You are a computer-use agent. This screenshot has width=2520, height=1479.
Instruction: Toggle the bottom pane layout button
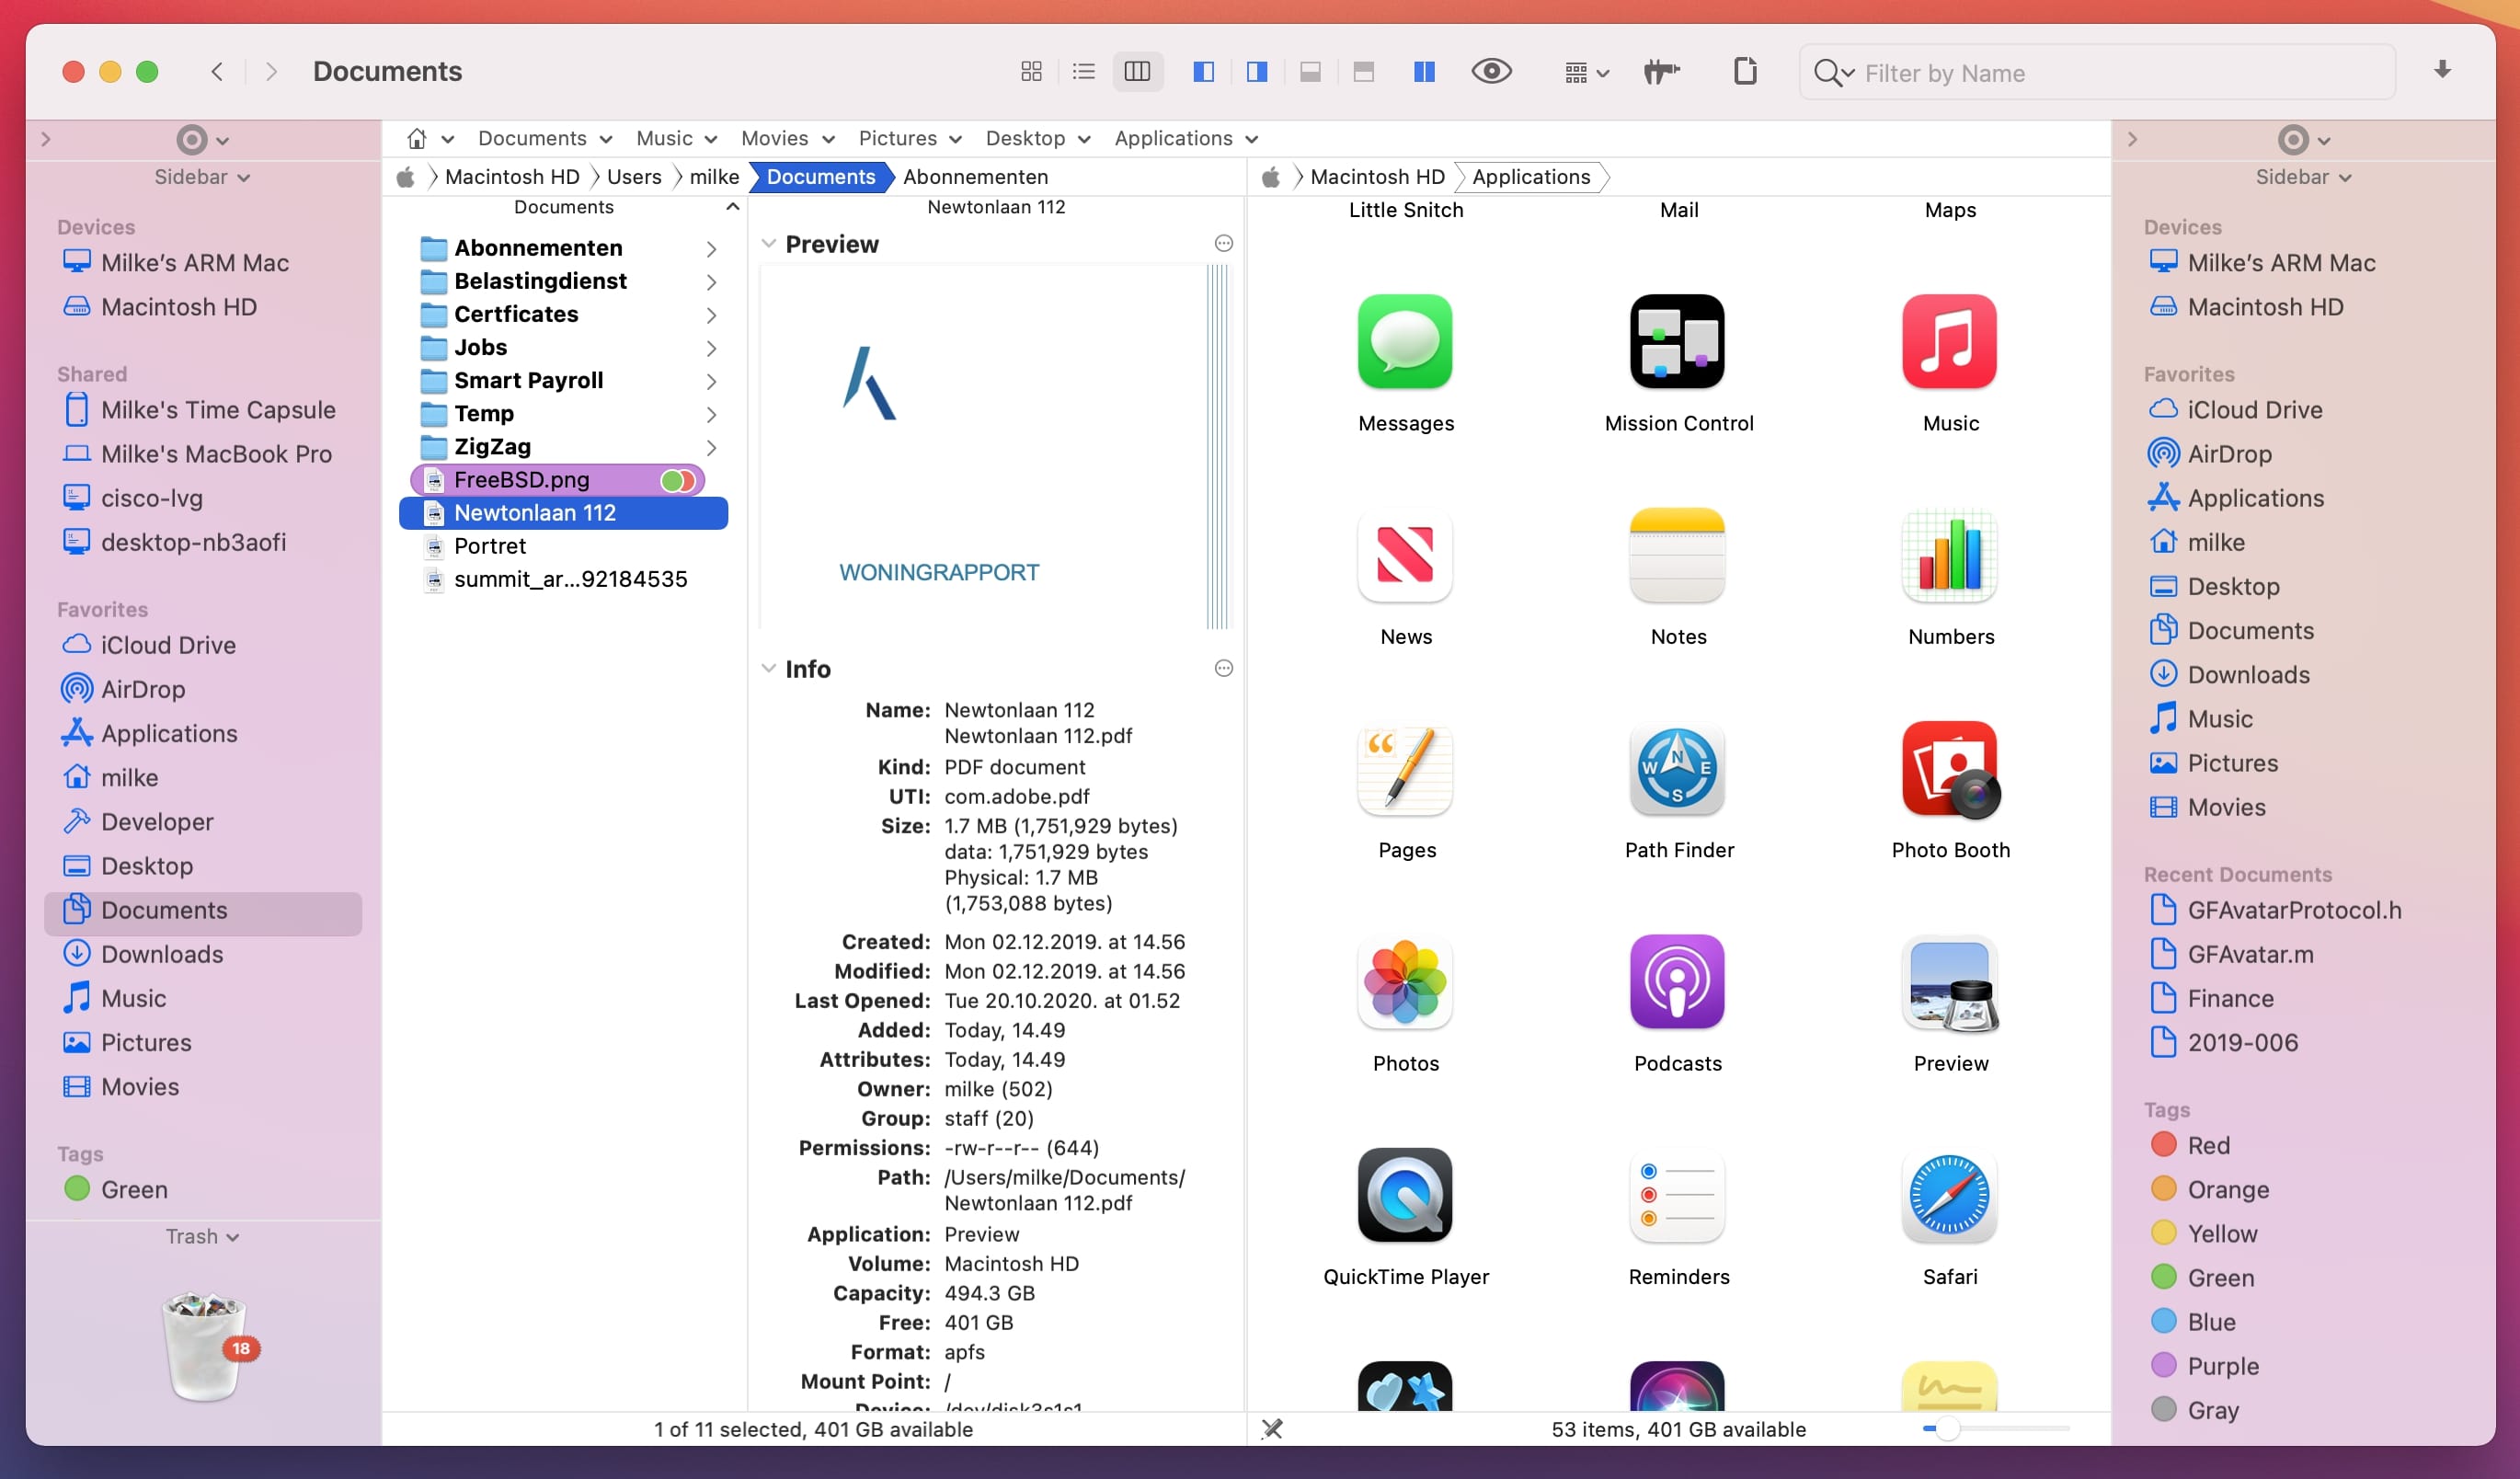(1311, 71)
